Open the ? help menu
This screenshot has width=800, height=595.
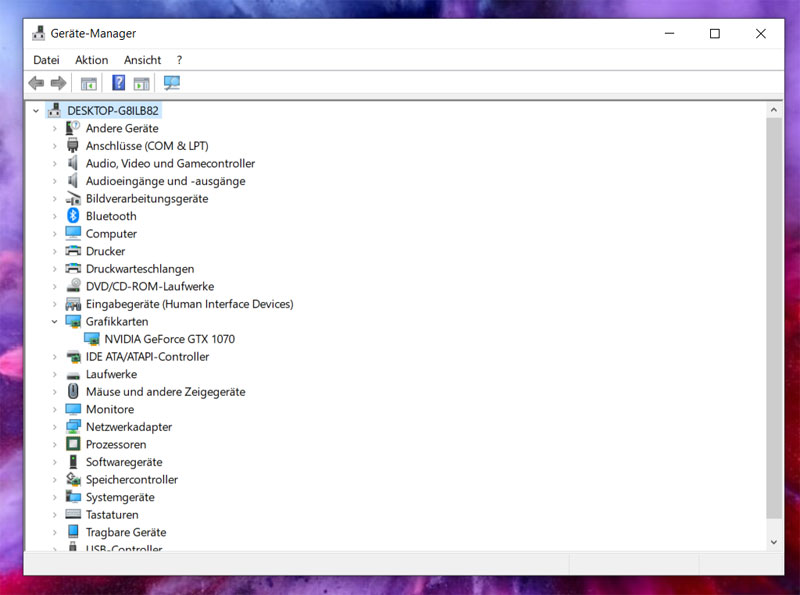coord(179,60)
